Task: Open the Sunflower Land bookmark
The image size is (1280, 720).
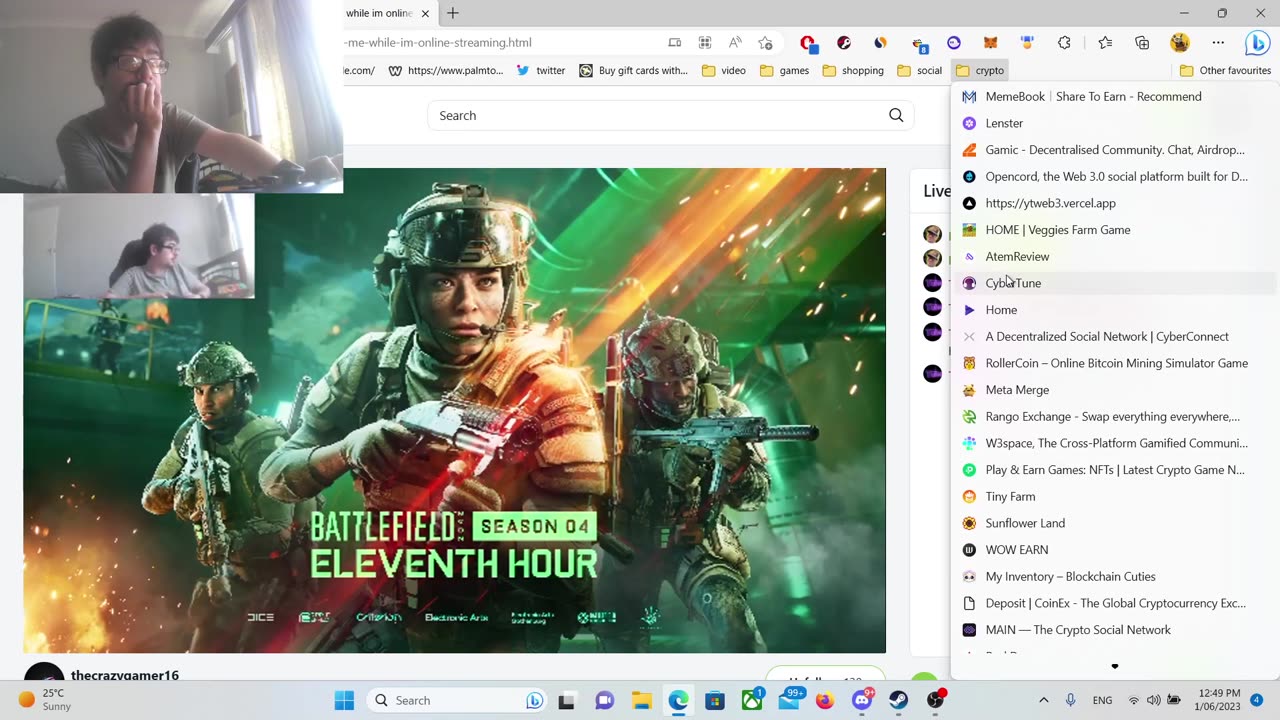Action: point(1115,523)
